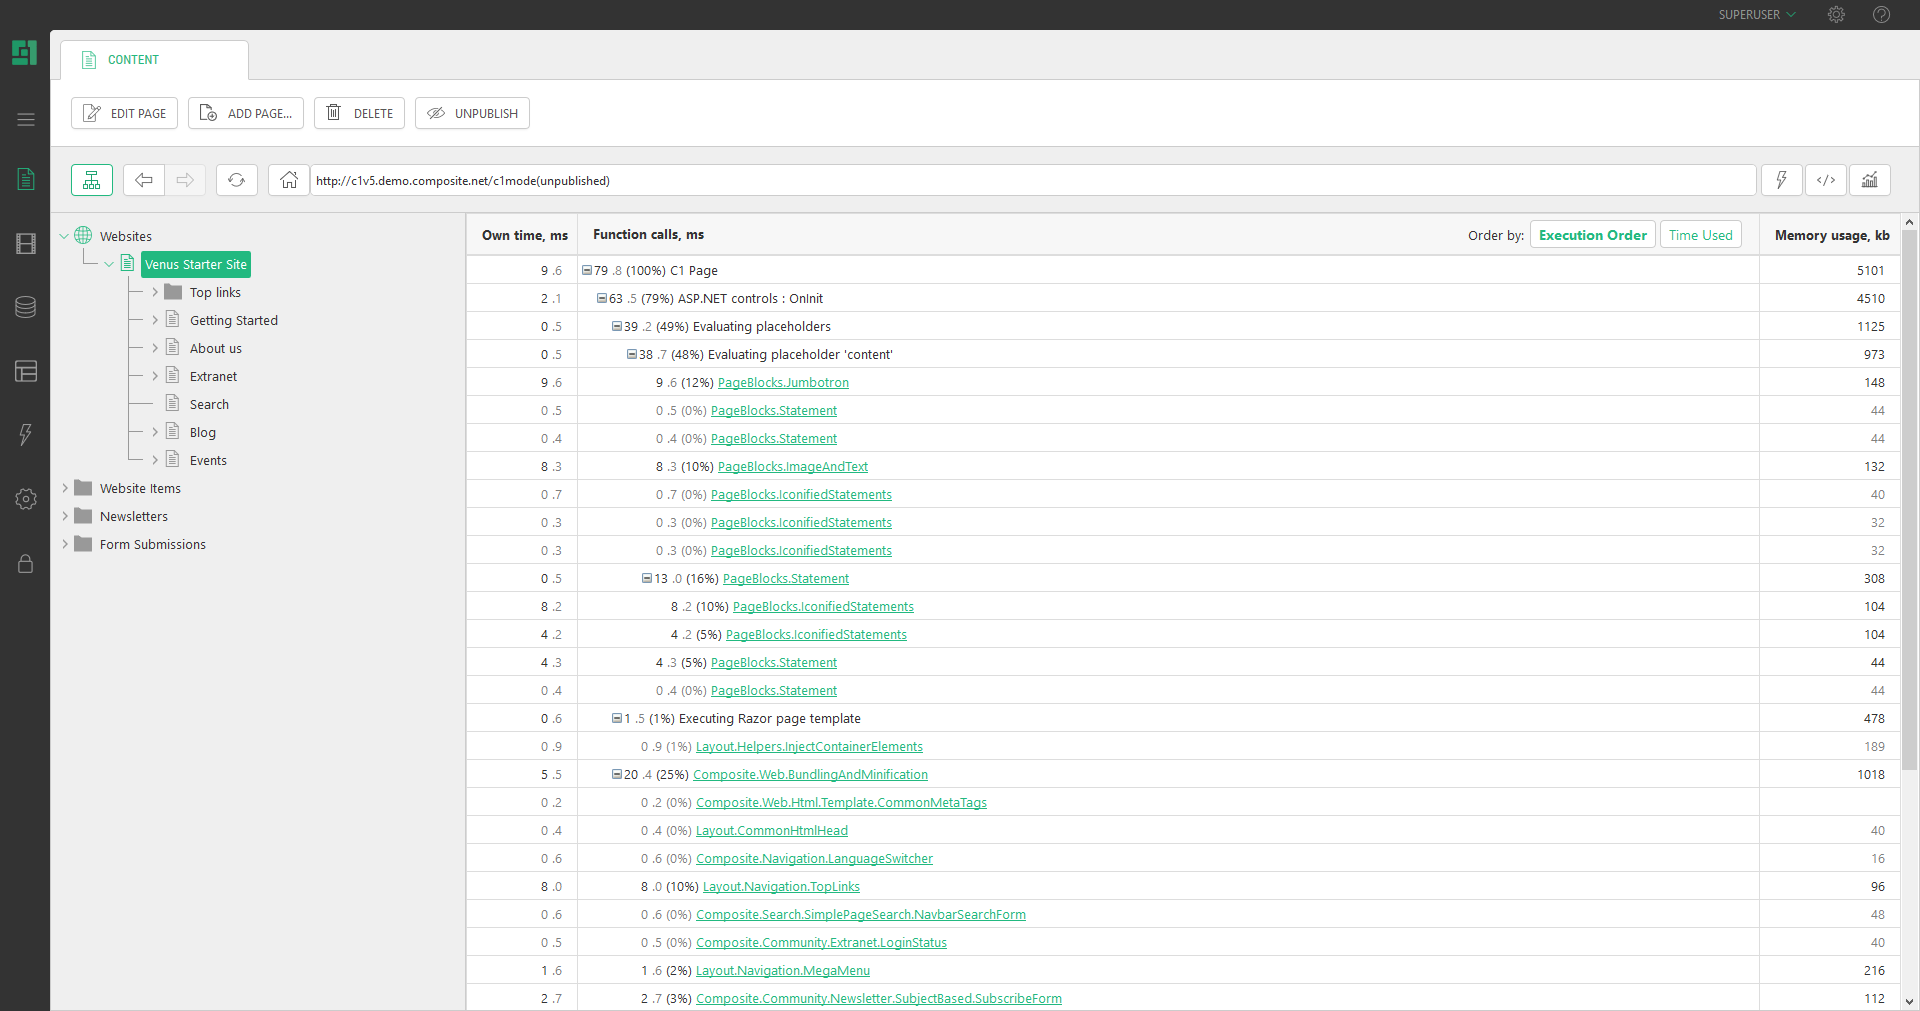
Task: Switch to the source code view
Action: (x=1825, y=180)
